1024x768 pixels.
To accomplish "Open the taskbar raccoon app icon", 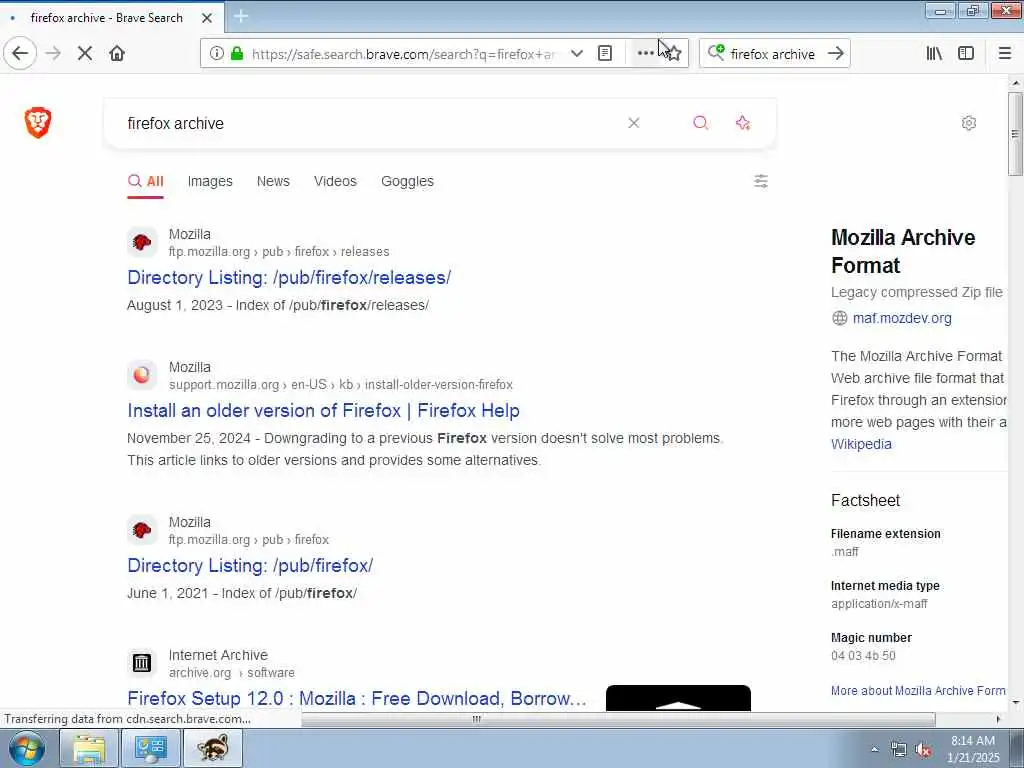I will coord(213,748).
